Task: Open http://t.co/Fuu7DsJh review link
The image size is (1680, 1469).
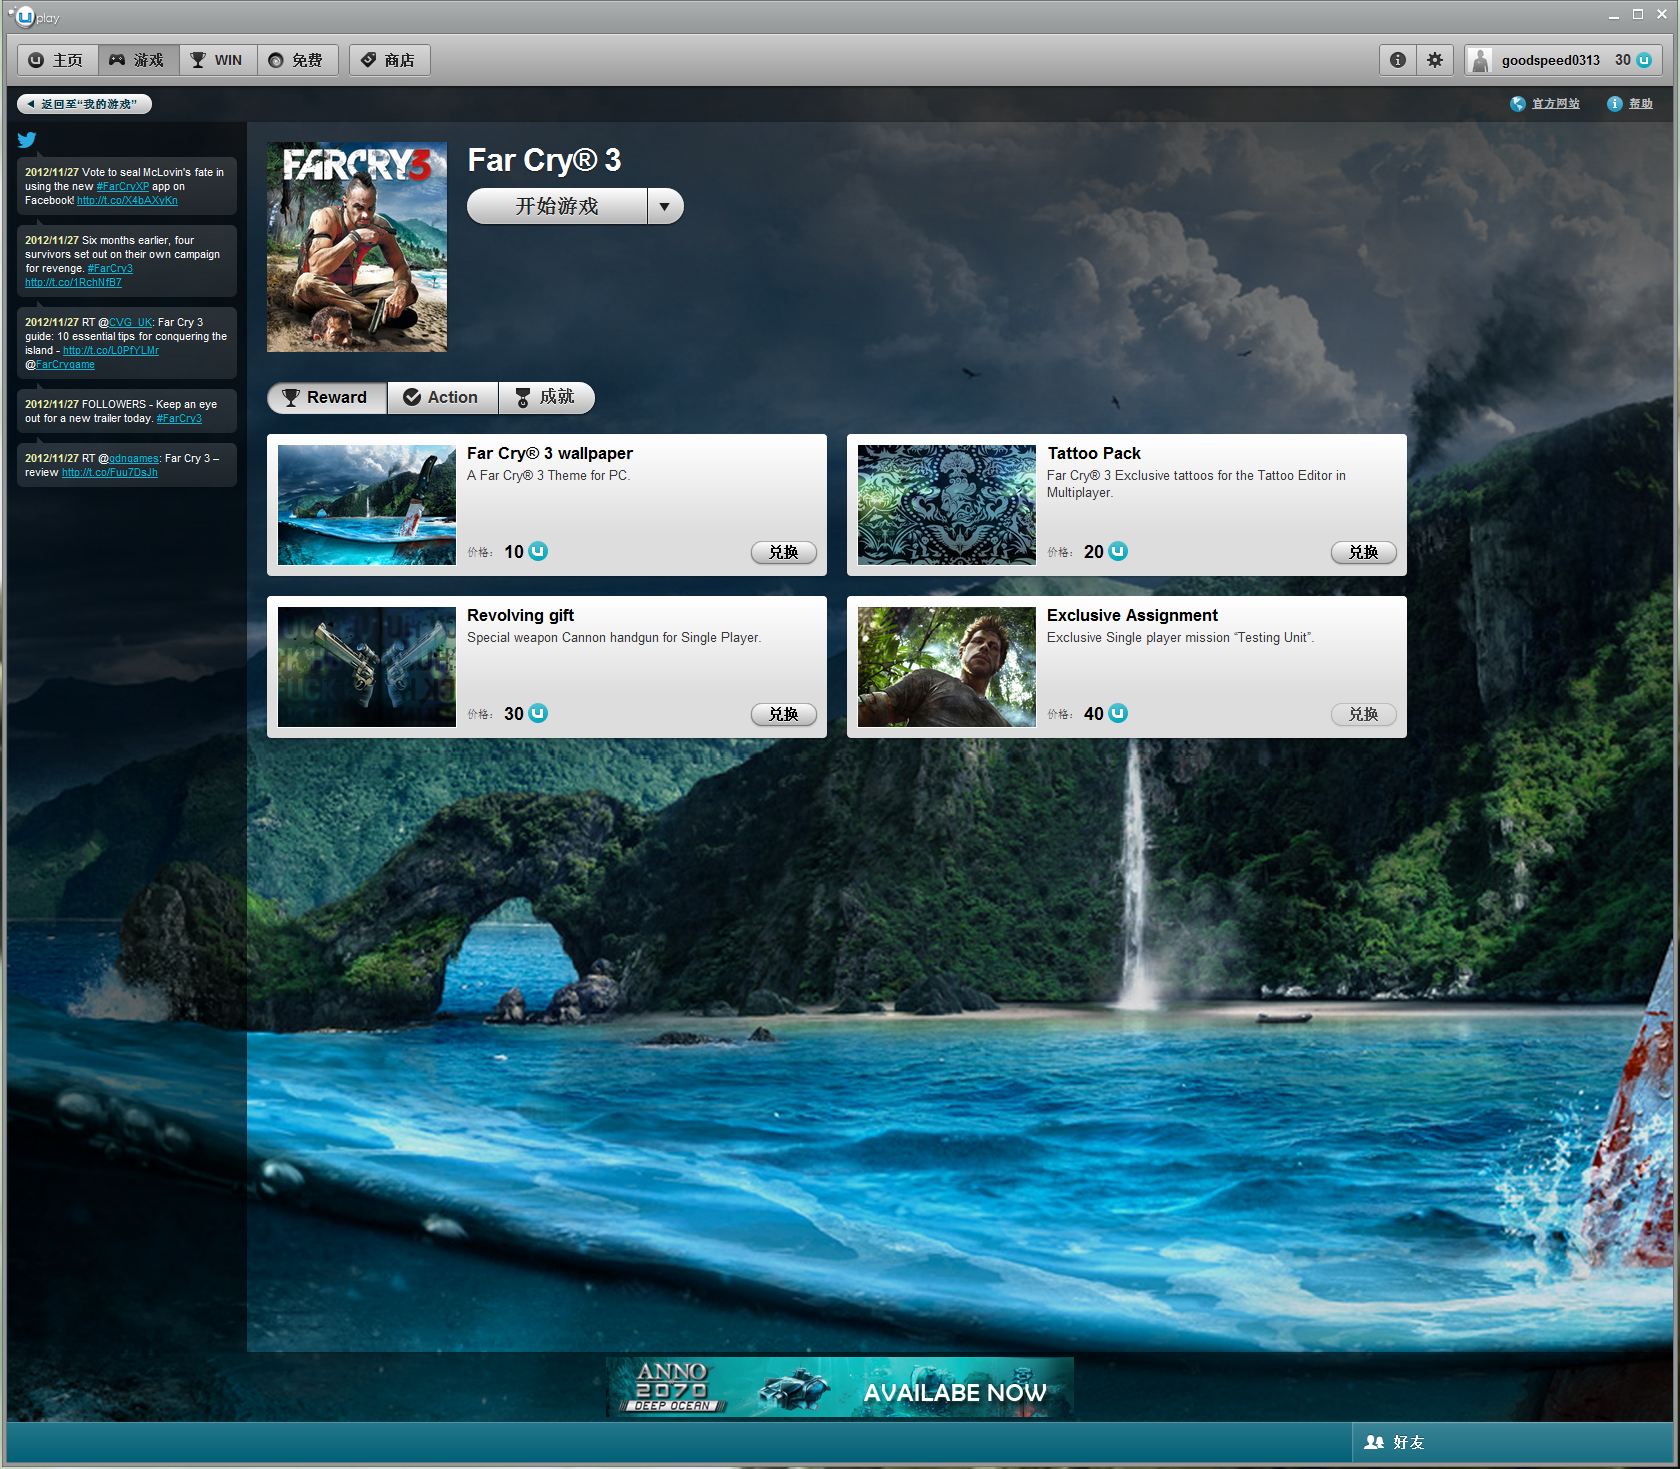Action: coord(110,472)
